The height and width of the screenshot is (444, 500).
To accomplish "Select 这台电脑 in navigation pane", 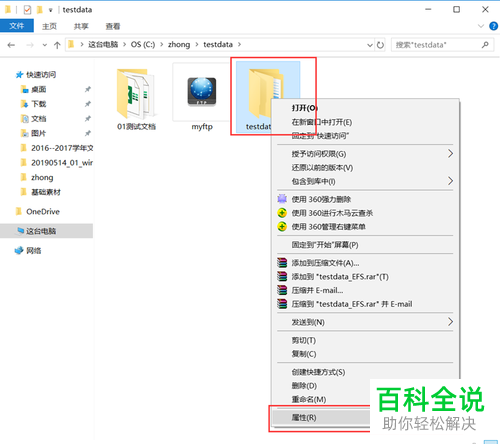I will [x=41, y=231].
